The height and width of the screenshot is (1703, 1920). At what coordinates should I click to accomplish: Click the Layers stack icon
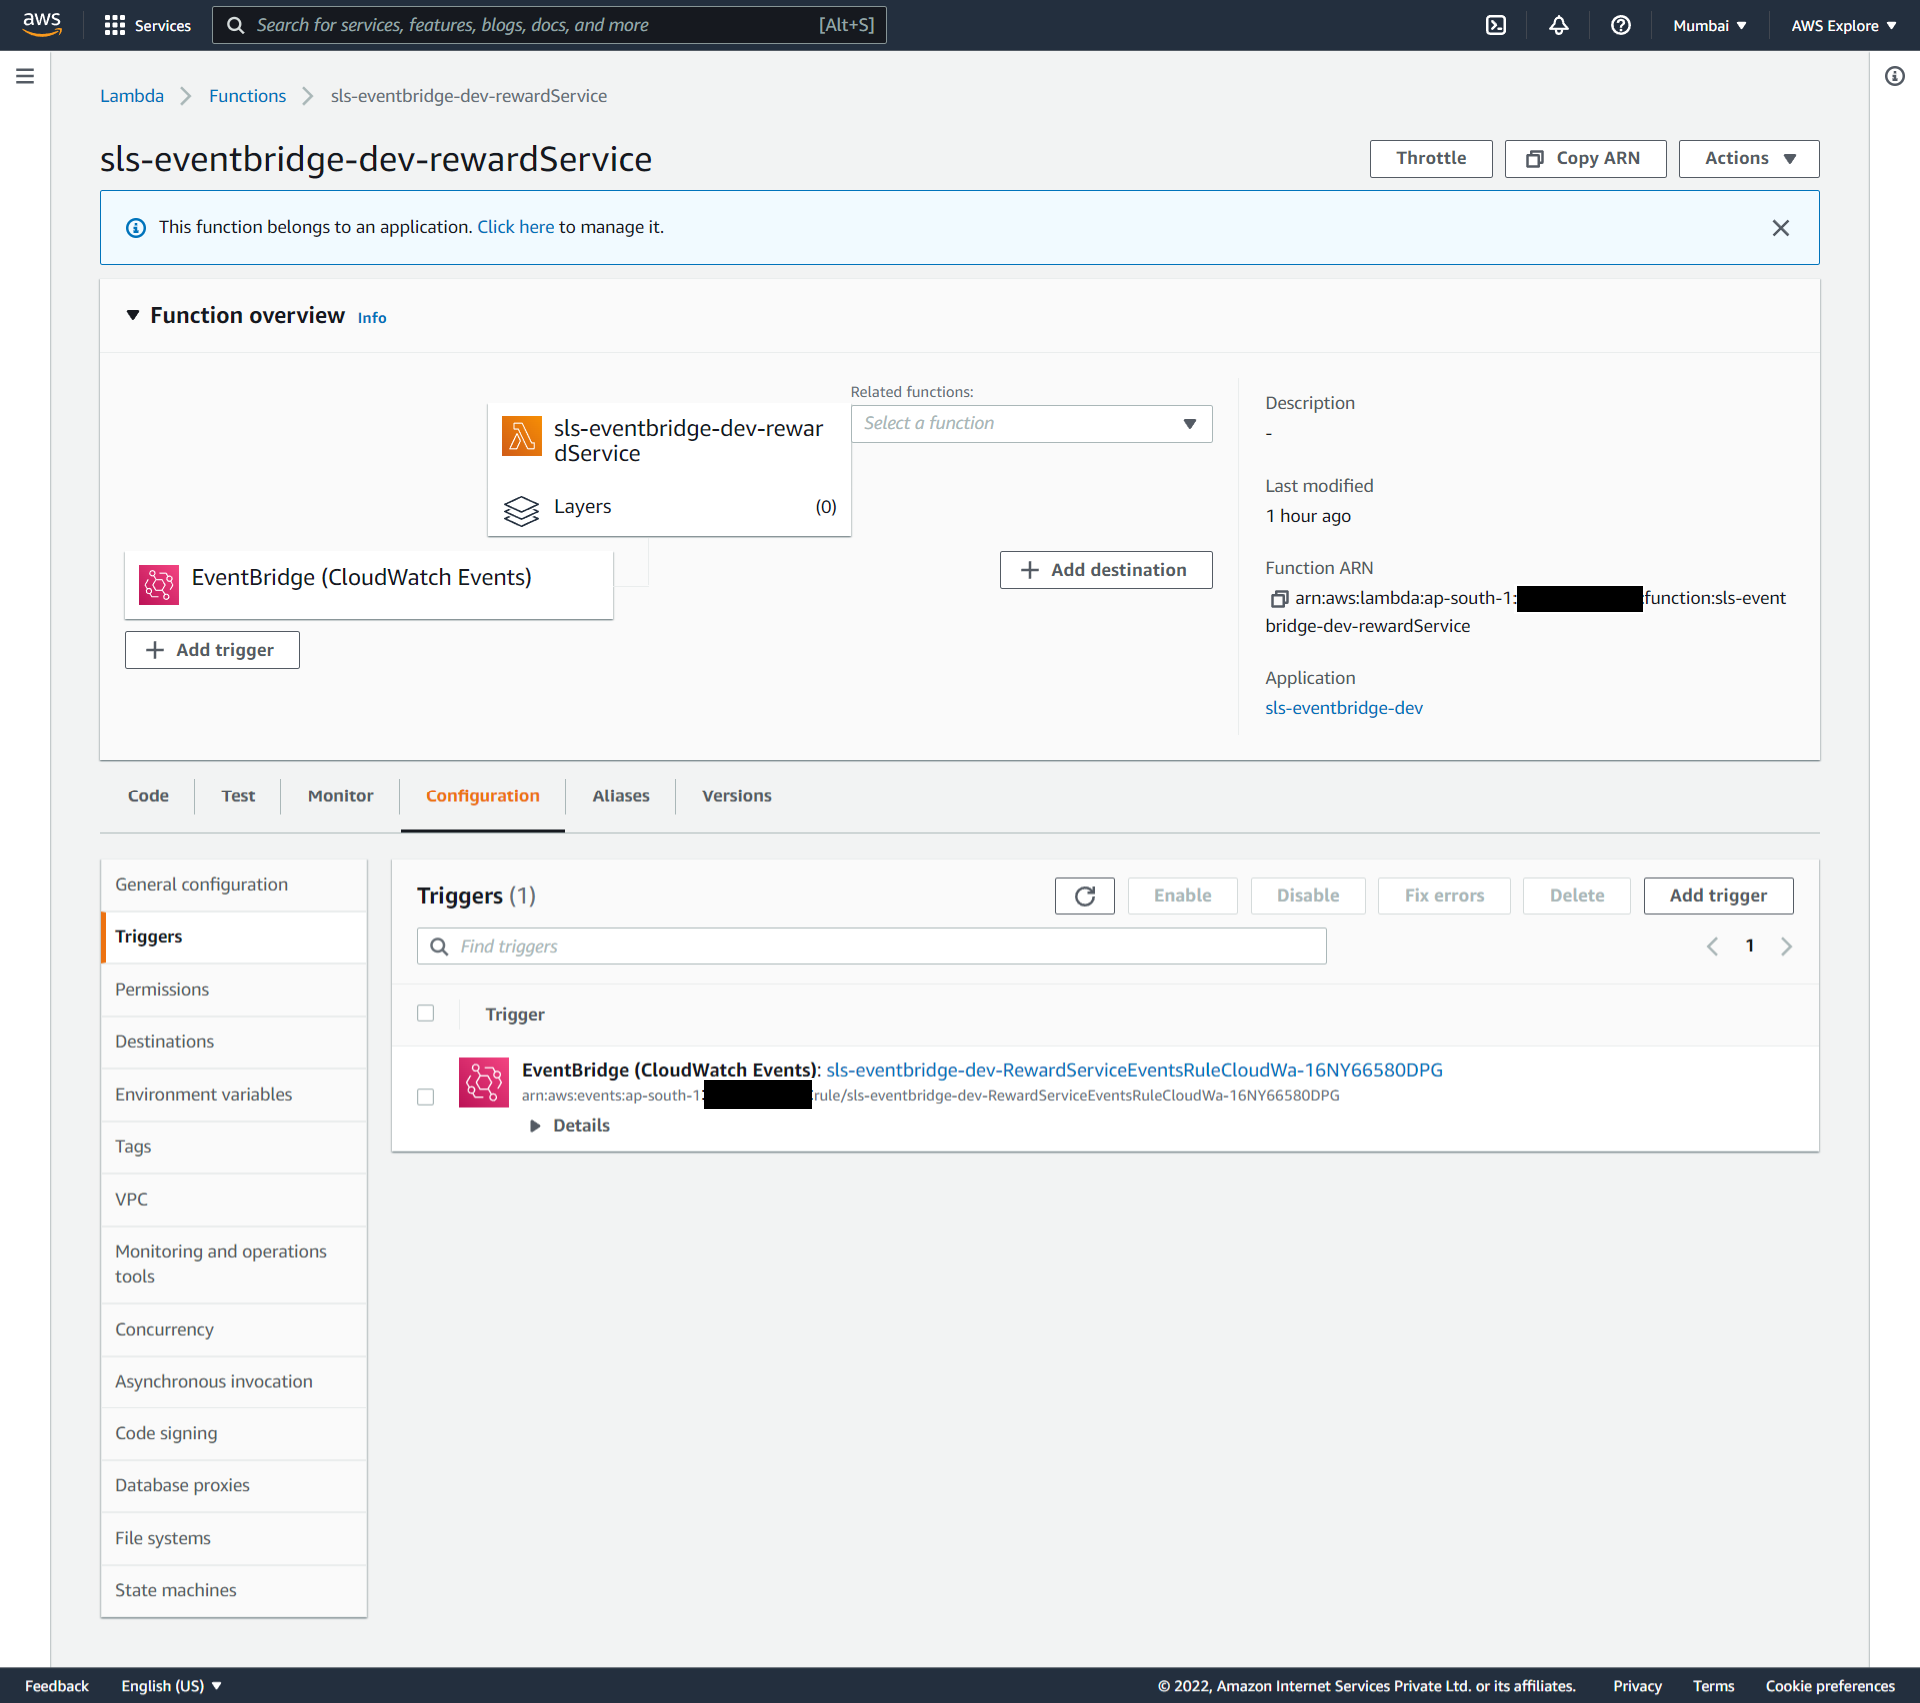(521, 510)
